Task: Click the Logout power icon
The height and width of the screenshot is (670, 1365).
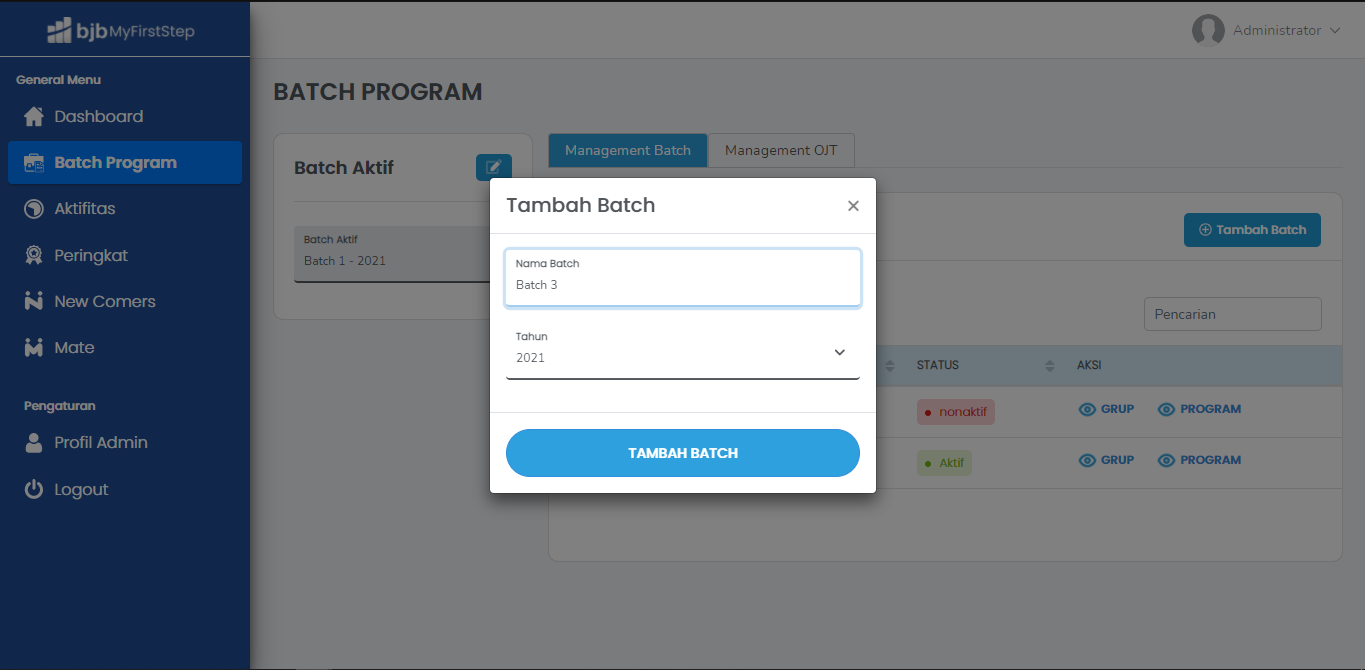Action: [34, 490]
